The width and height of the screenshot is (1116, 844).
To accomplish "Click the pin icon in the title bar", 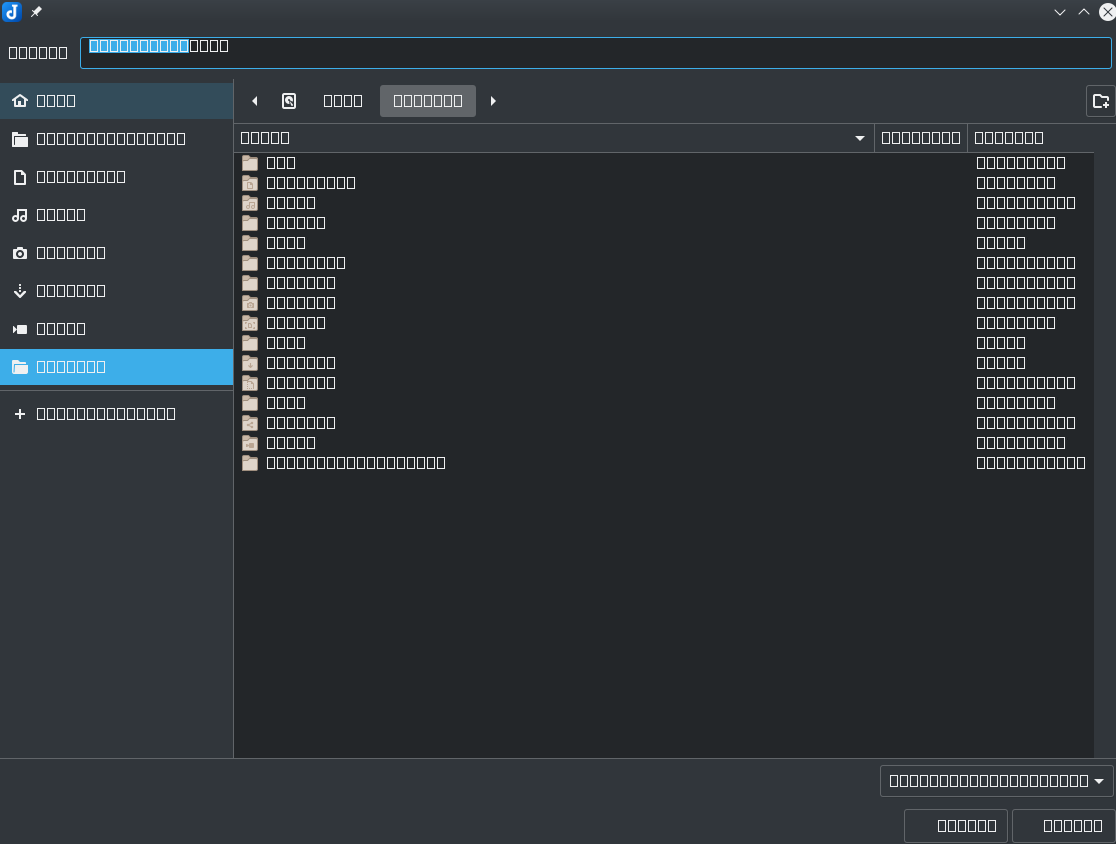I will click(x=36, y=12).
